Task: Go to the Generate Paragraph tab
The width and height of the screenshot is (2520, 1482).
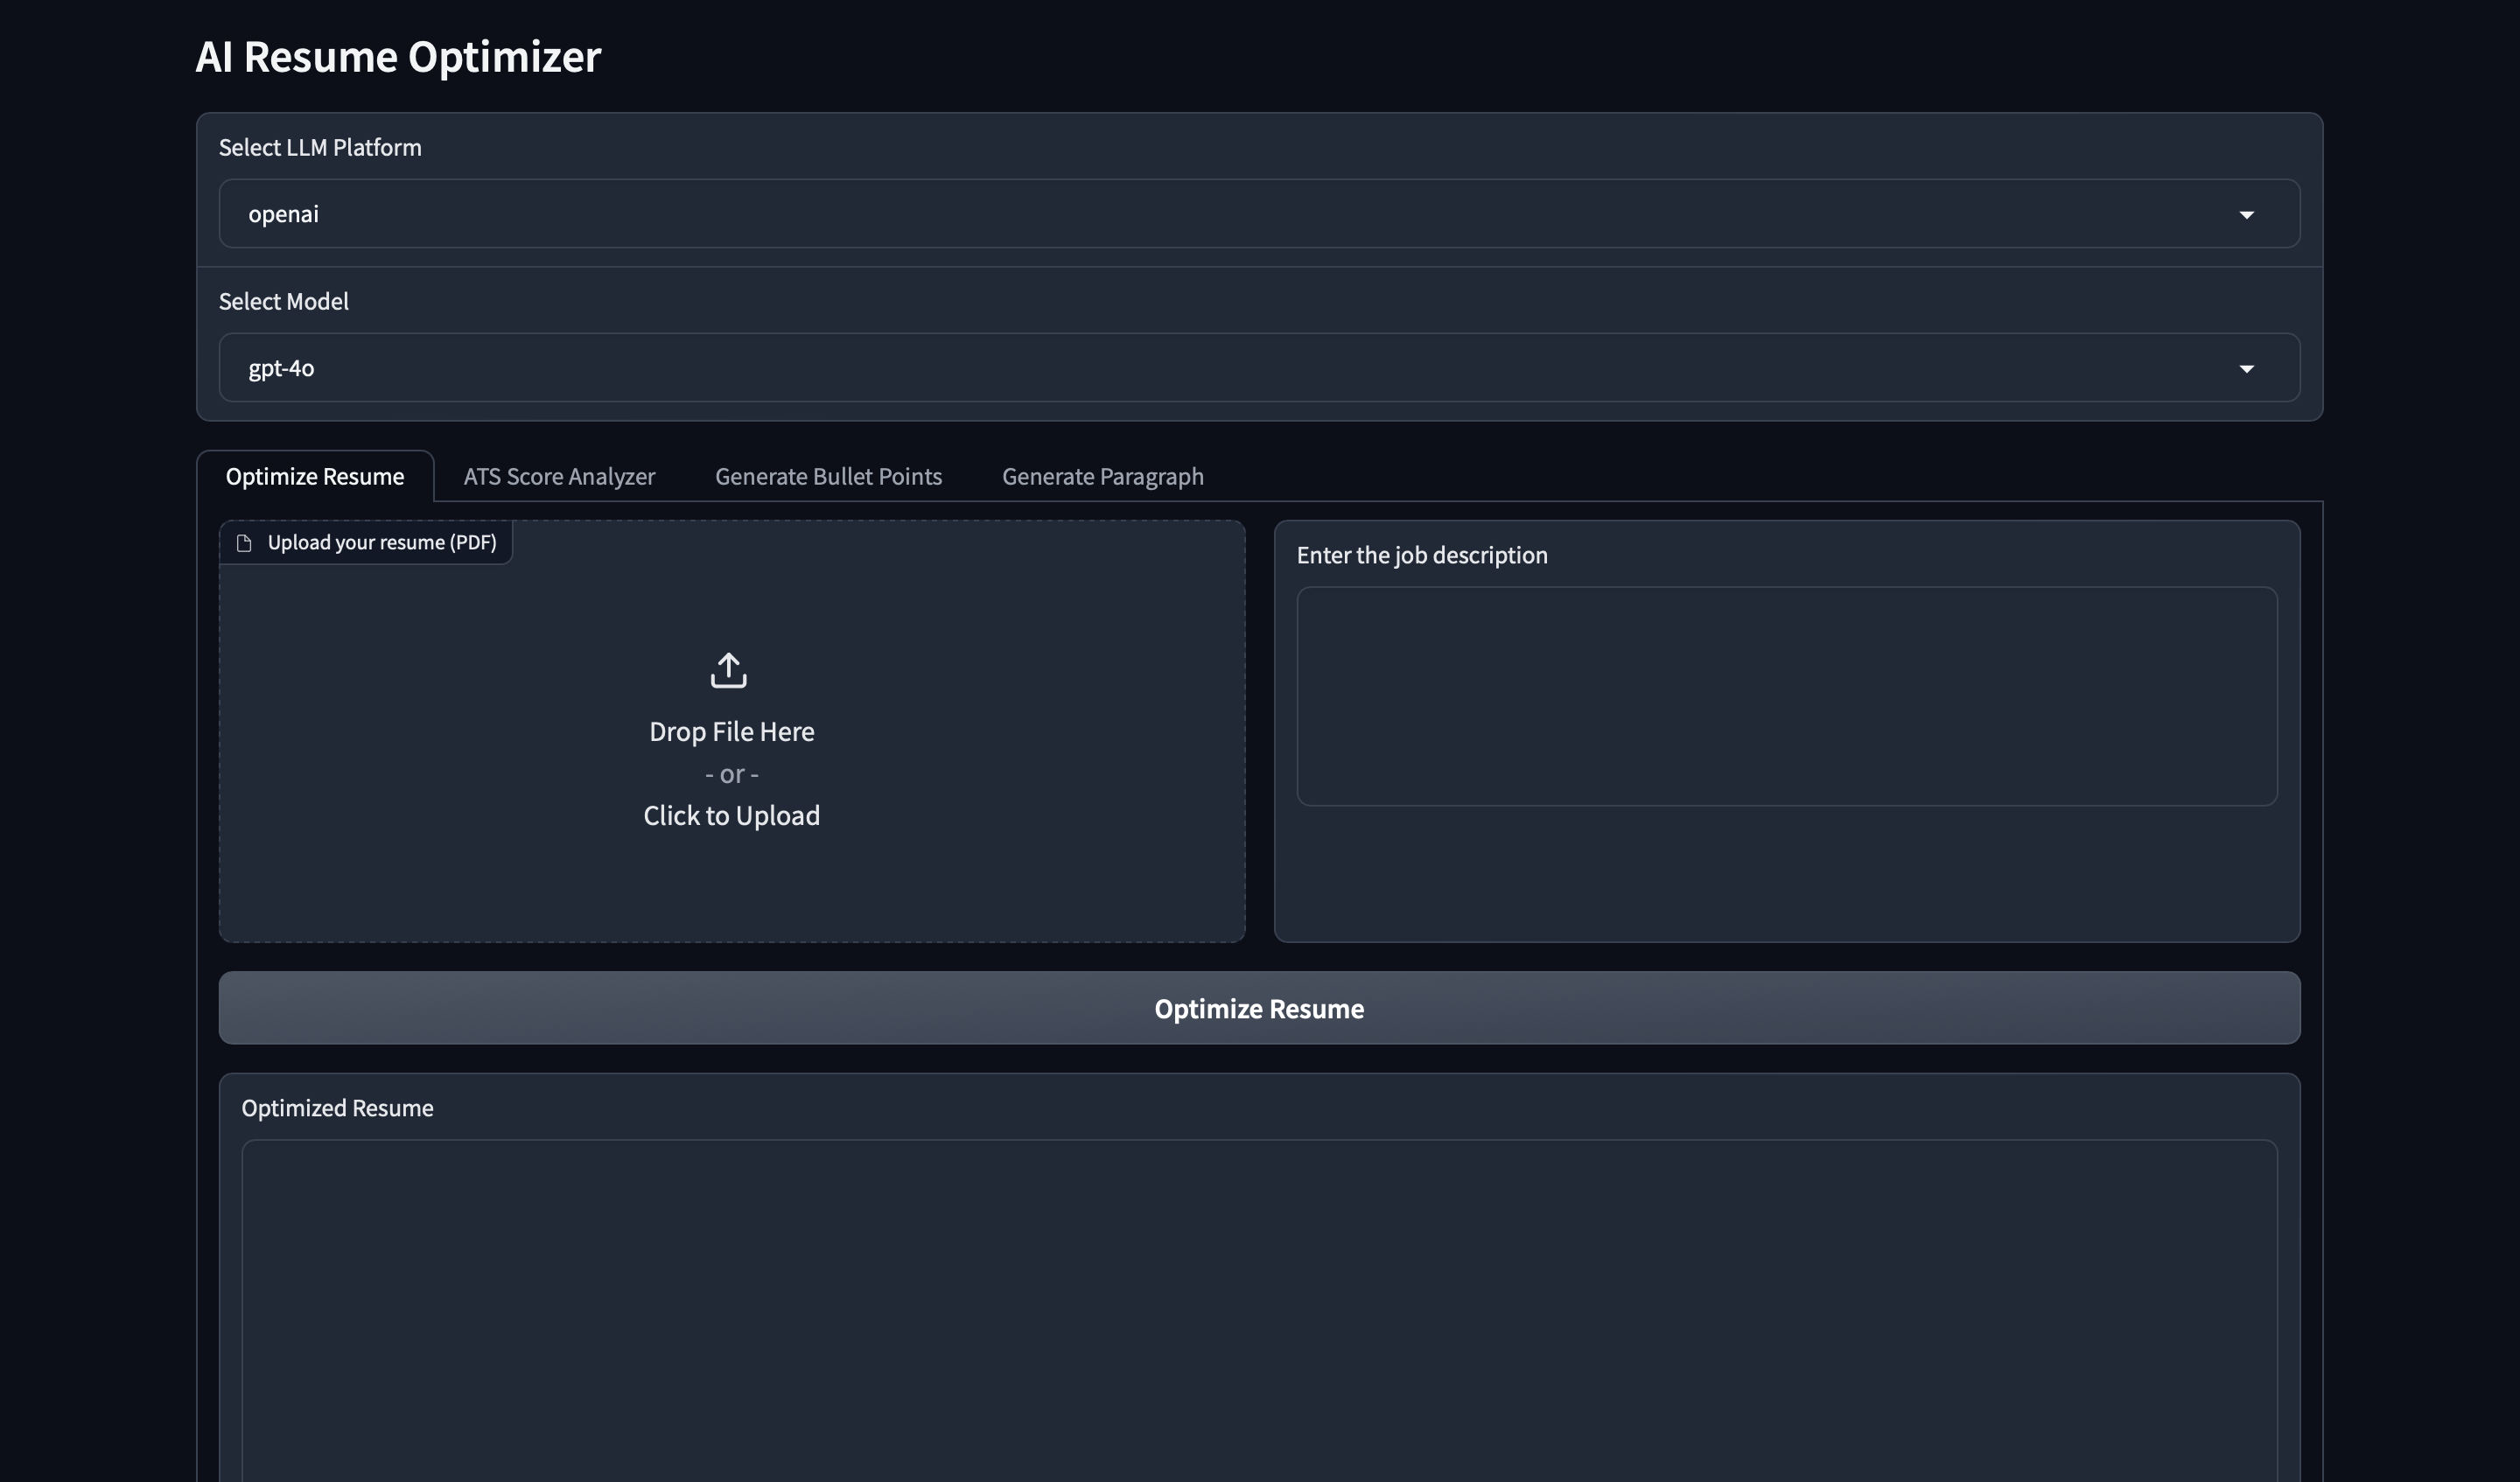Action: tap(1102, 476)
